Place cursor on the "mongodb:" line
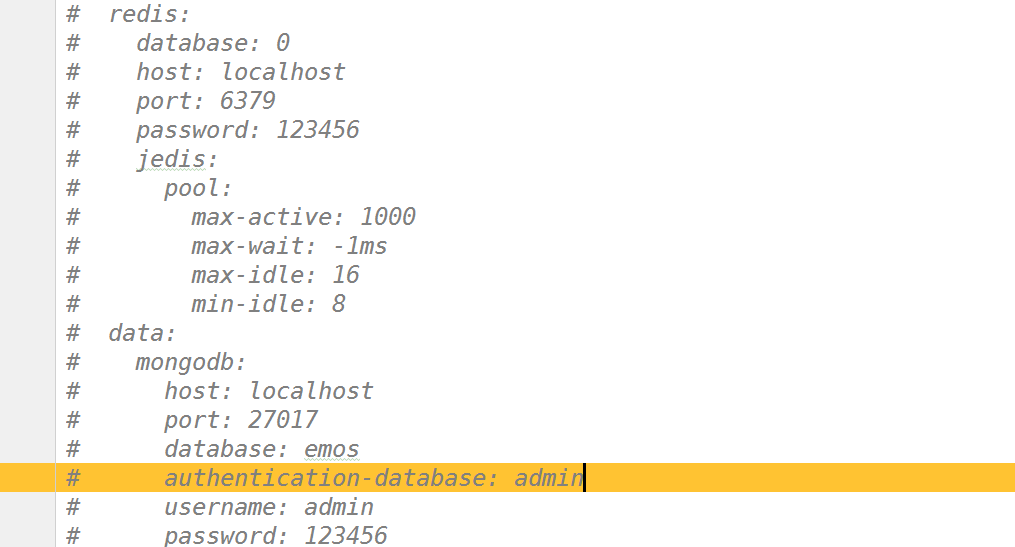This screenshot has height=547, width=1015. 190,362
